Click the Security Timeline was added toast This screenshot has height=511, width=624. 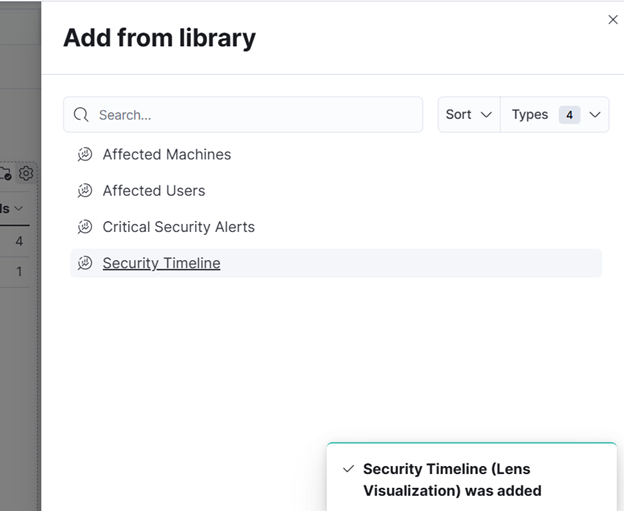[472, 477]
